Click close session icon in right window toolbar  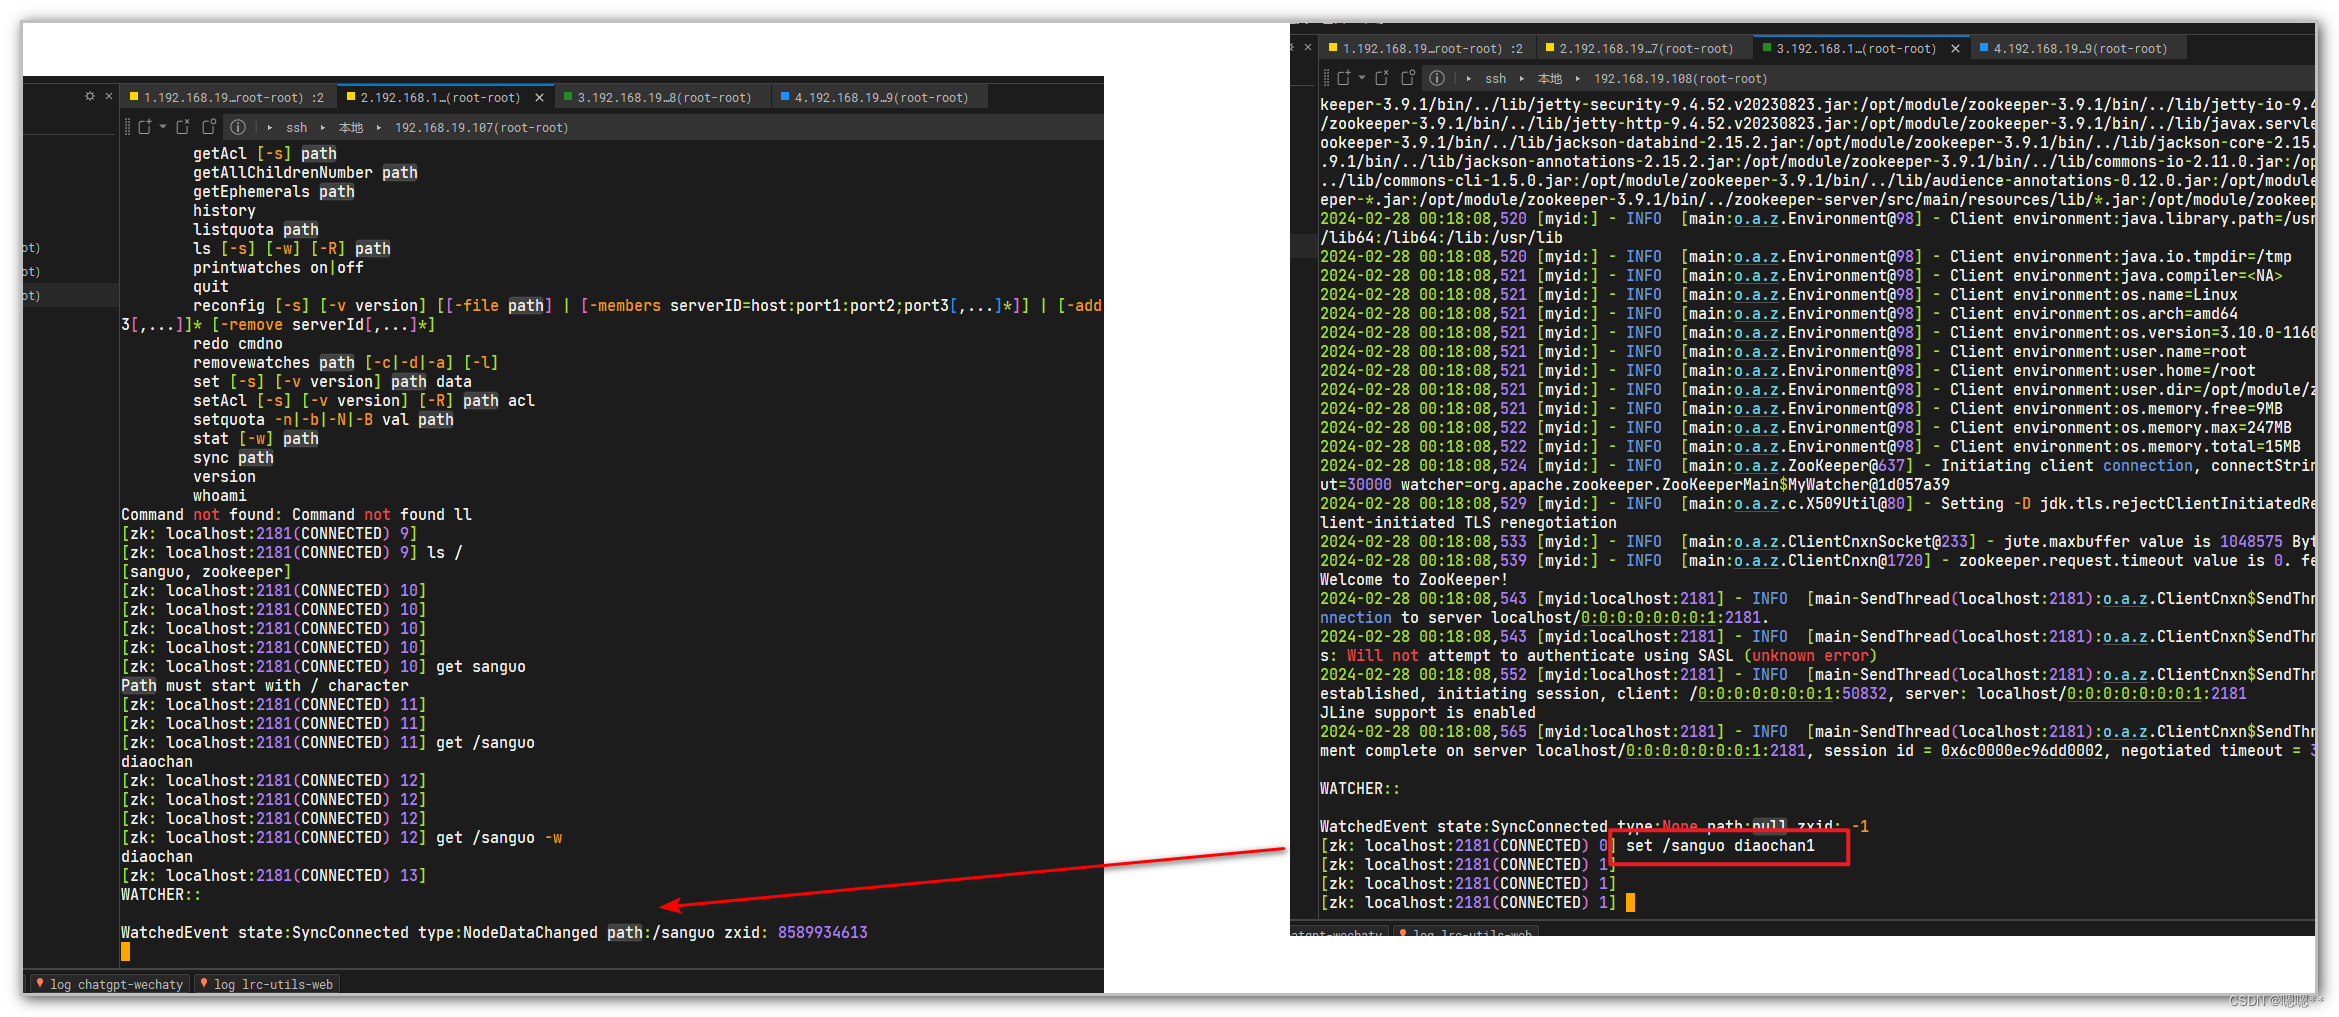(1382, 78)
